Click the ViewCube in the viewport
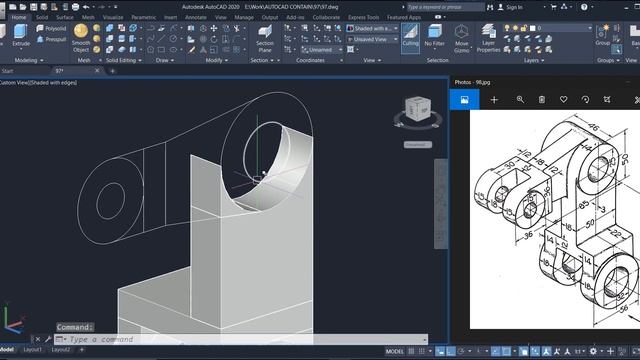The height and width of the screenshot is (360, 640). (x=418, y=109)
